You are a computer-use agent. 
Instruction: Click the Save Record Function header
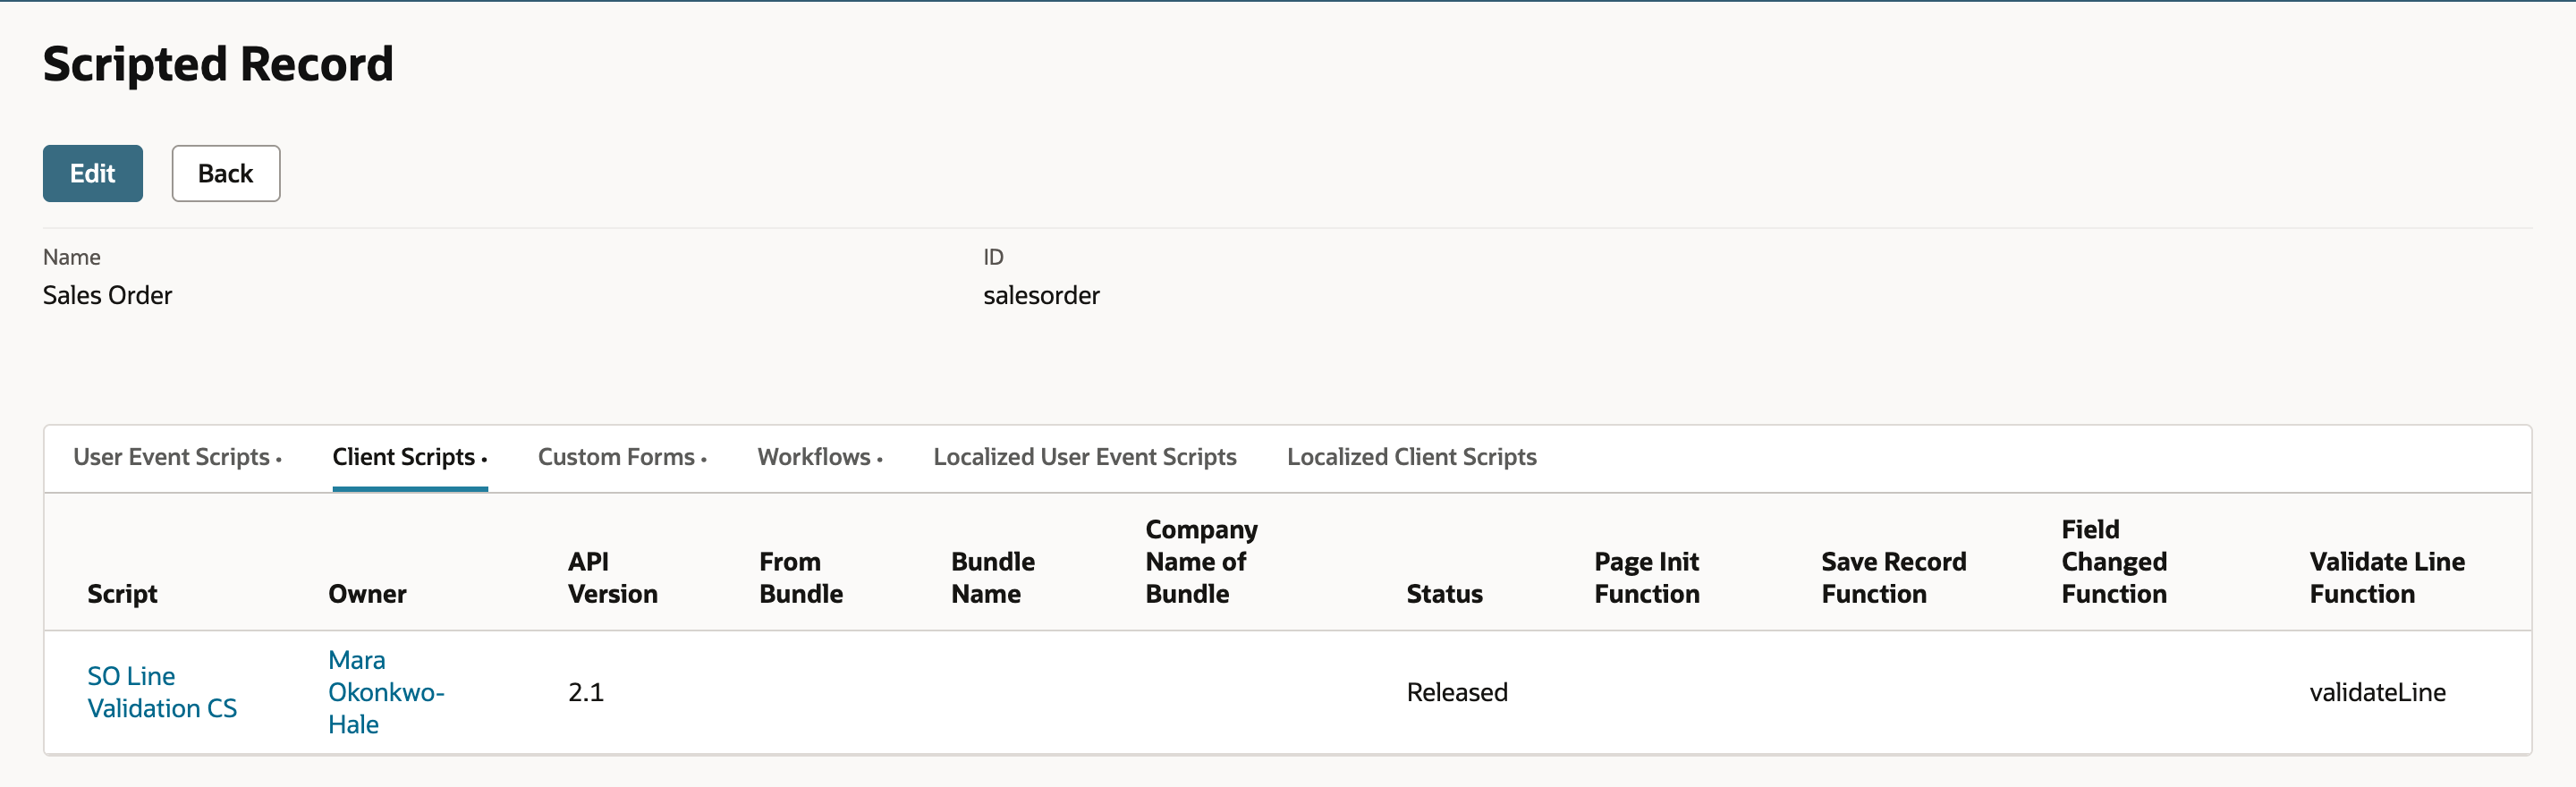[x=1894, y=578]
